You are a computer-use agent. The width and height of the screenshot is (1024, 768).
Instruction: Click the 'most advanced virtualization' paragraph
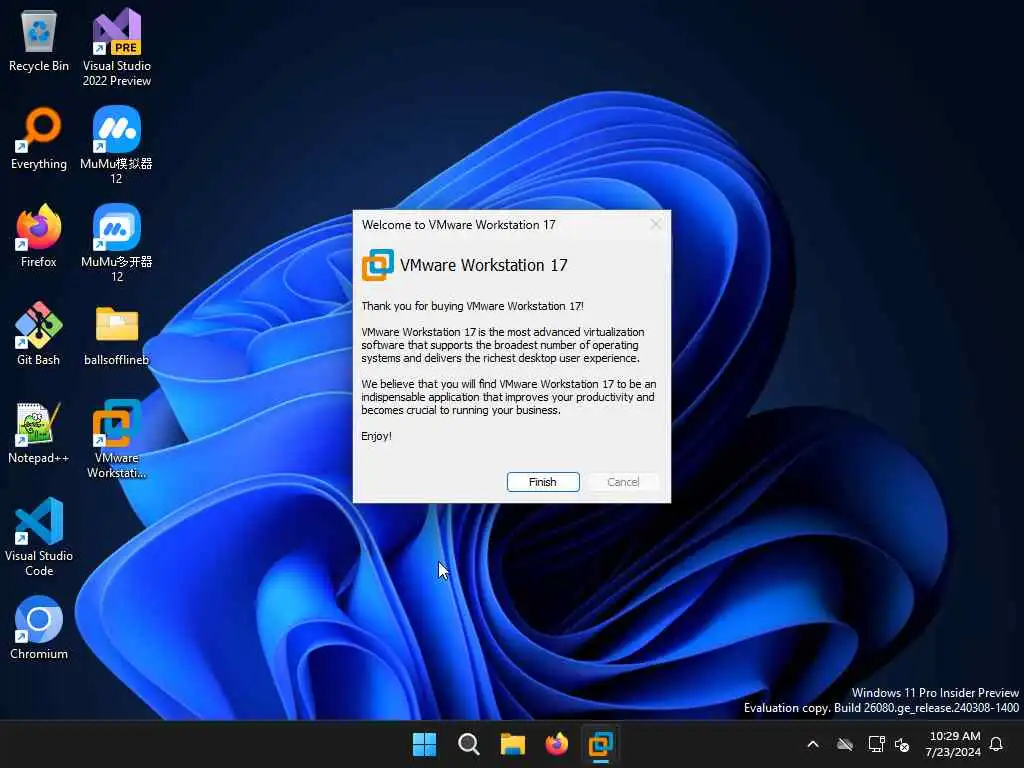tap(503, 345)
